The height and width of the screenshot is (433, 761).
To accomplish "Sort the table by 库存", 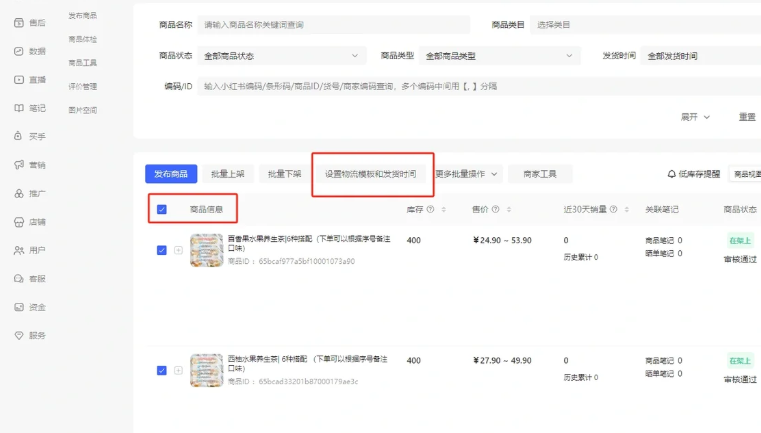I will [x=443, y=209].
